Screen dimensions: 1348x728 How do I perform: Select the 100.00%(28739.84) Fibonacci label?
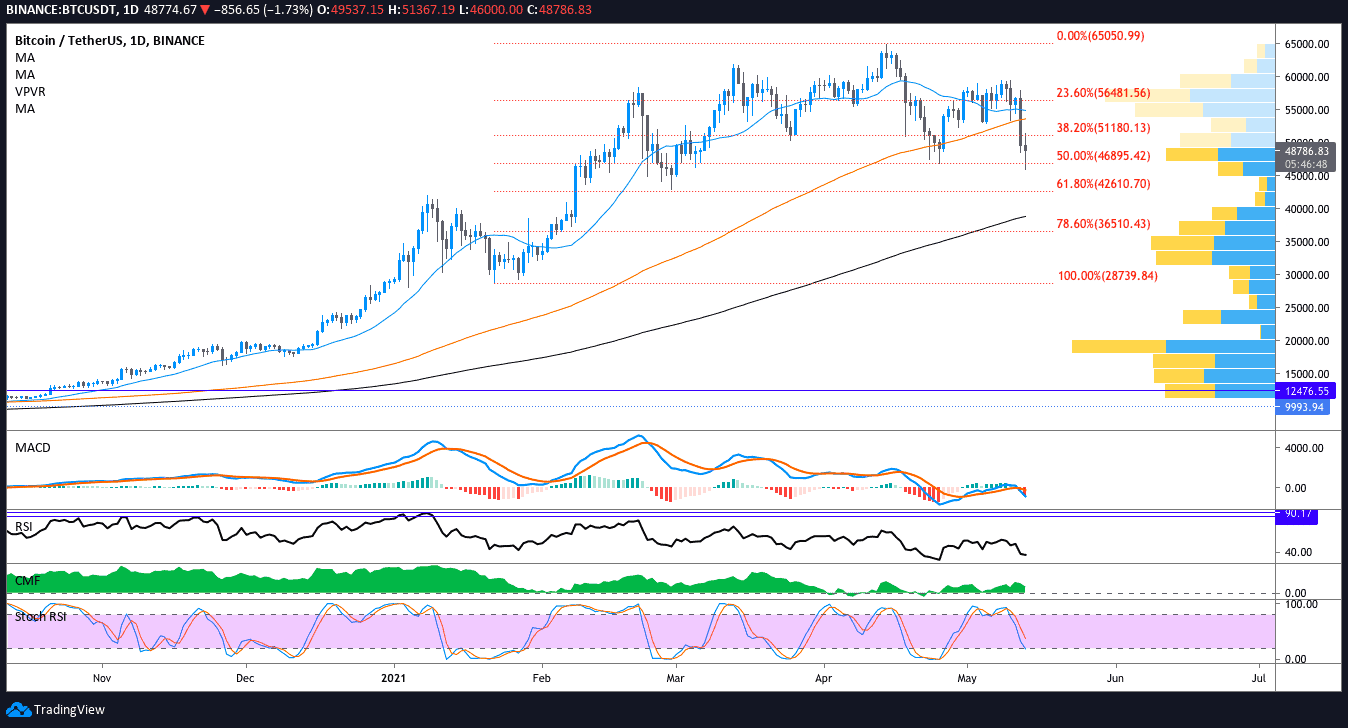(1107, 276)
